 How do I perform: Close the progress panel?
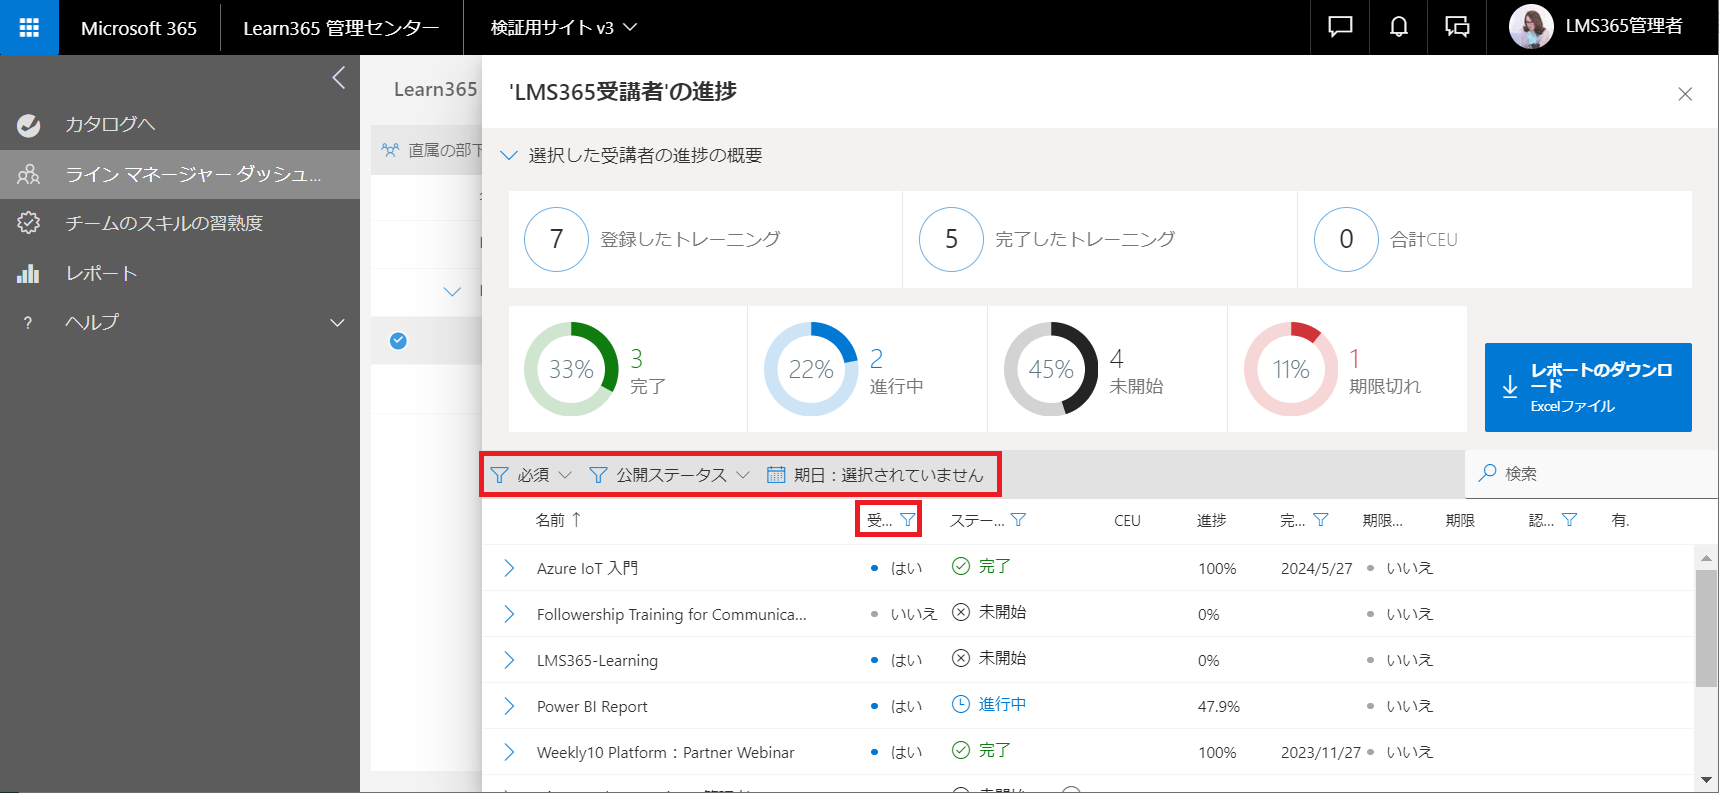[x=1685, y=94]
